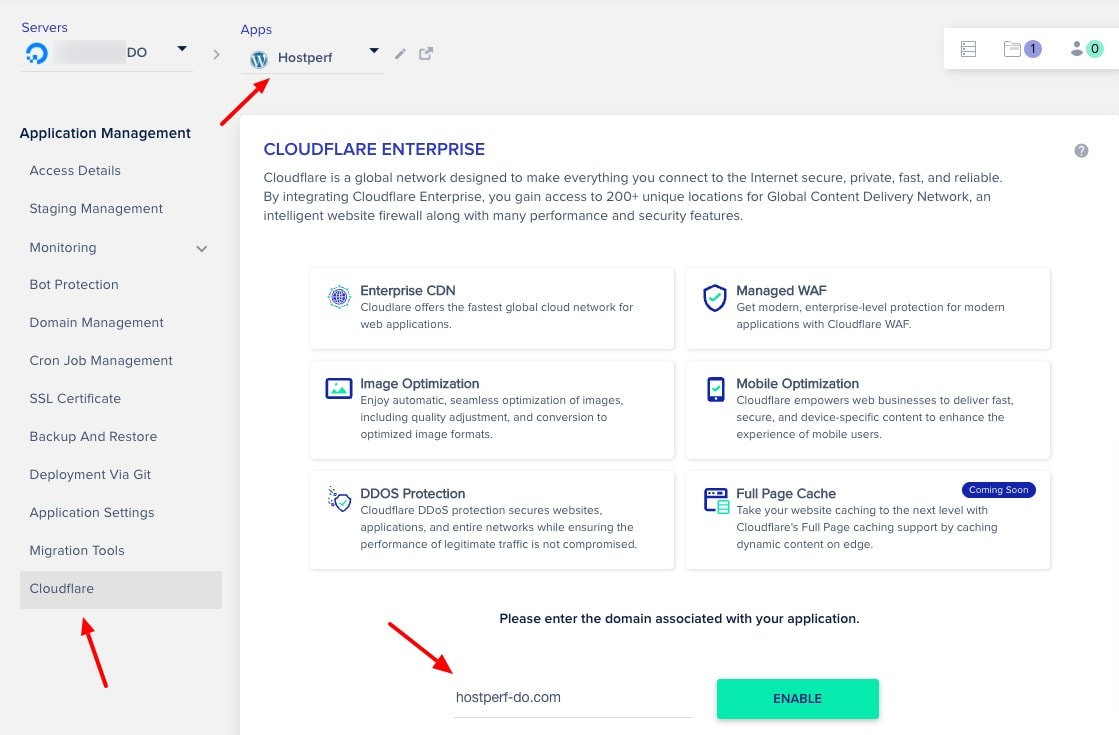Open the Servers dropdown arrow
This screenshot has height=735, width=1119.
click(x=182, y=49)
